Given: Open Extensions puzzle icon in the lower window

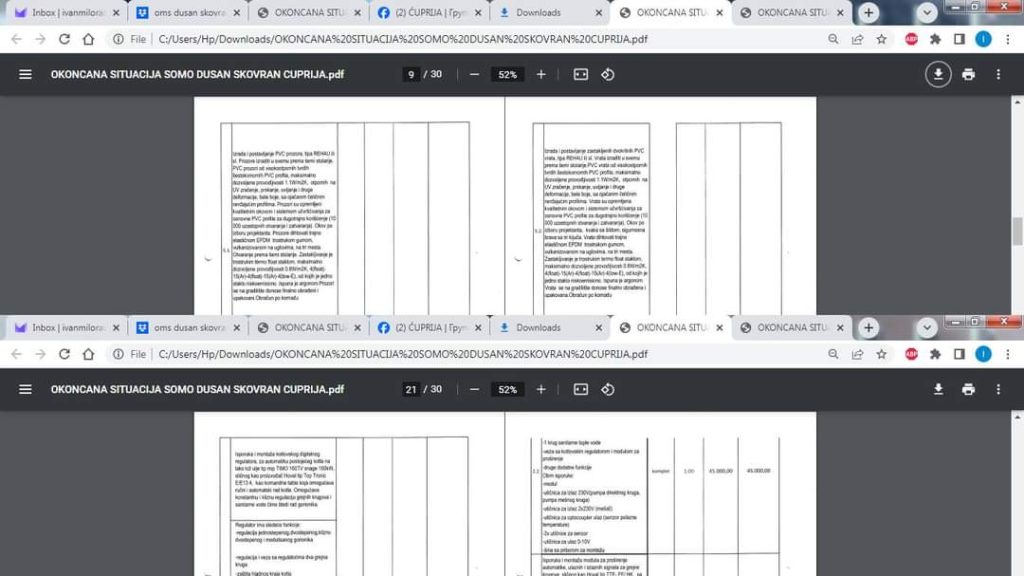Looking at the screenshot, I should point(935,354).
